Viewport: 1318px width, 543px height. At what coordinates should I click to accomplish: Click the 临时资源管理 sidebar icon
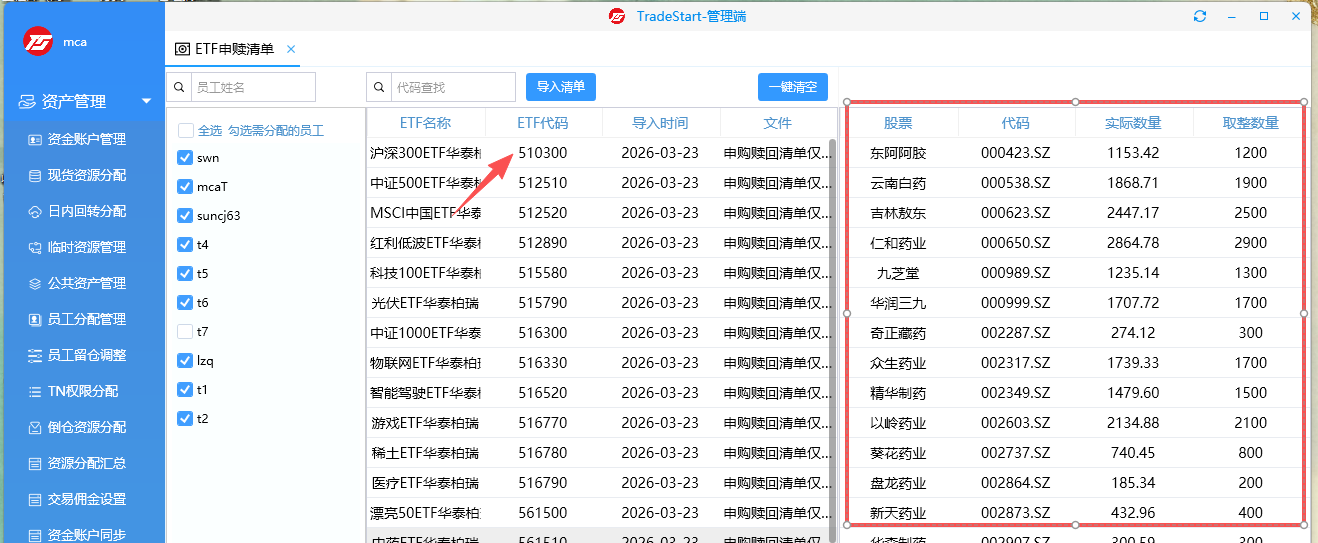tap(35, 247)
